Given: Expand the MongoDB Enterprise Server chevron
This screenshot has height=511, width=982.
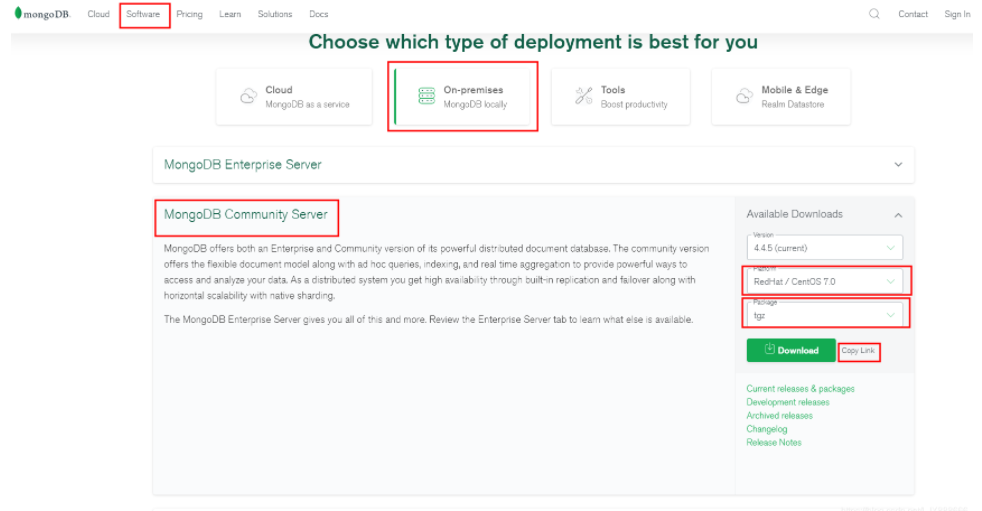Looking at the screenshot, I should (898, 165).
